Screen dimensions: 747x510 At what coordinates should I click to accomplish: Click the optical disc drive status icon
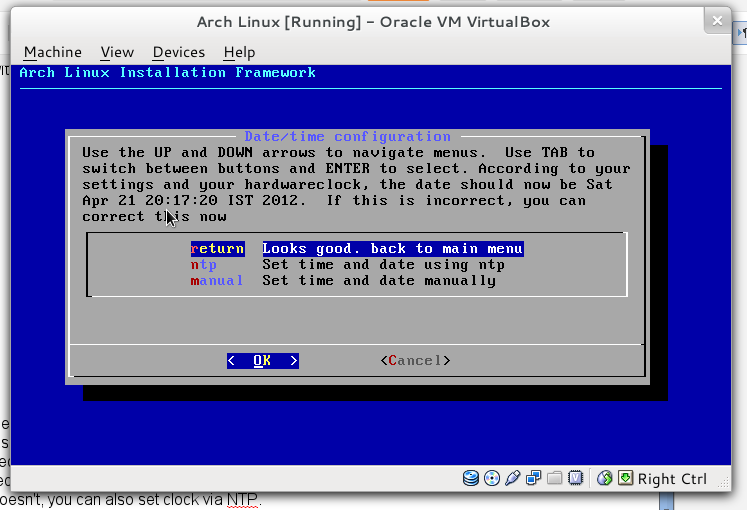point(492,478)
